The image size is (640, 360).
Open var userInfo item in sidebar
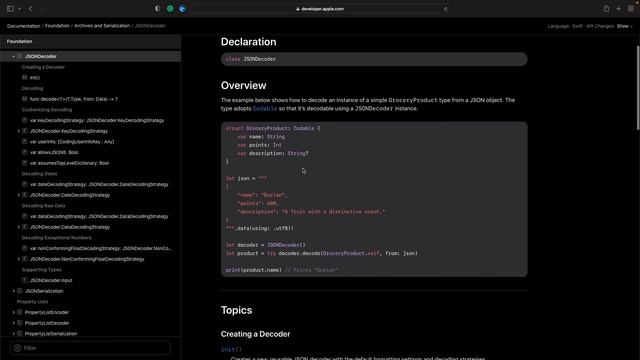[72, 142]
